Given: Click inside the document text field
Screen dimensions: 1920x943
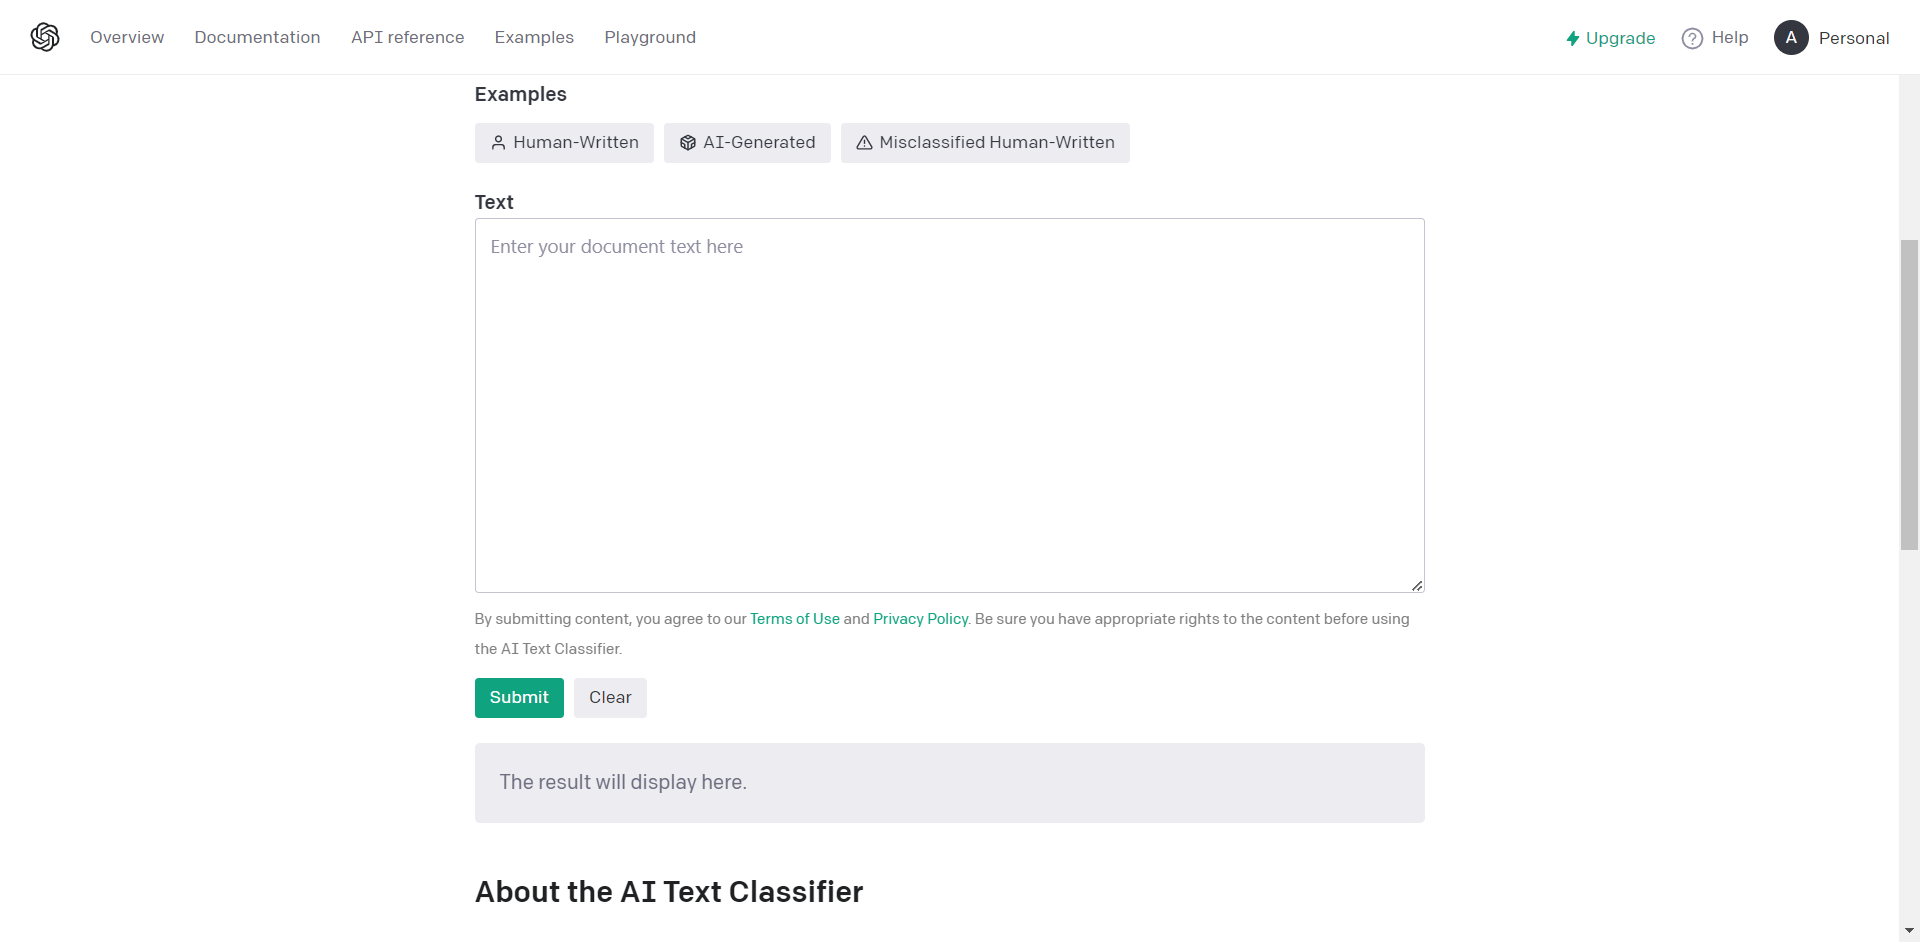Looking at the screenshot, I should 949,406.
